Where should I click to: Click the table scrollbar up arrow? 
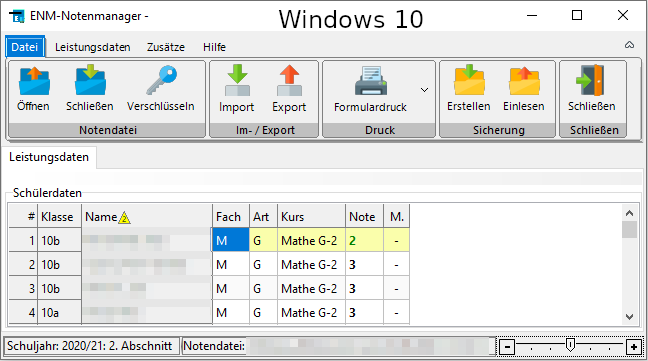pyautogui.click(x=629, y=213)
